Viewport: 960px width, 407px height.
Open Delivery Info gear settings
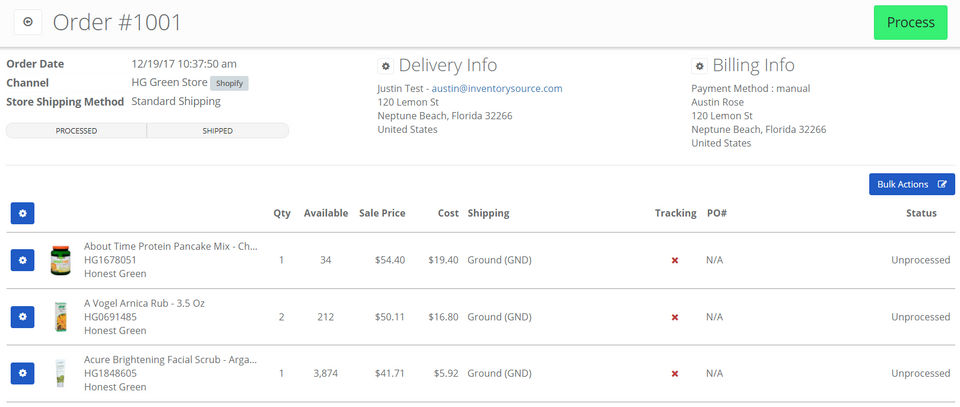pos(385,66)
